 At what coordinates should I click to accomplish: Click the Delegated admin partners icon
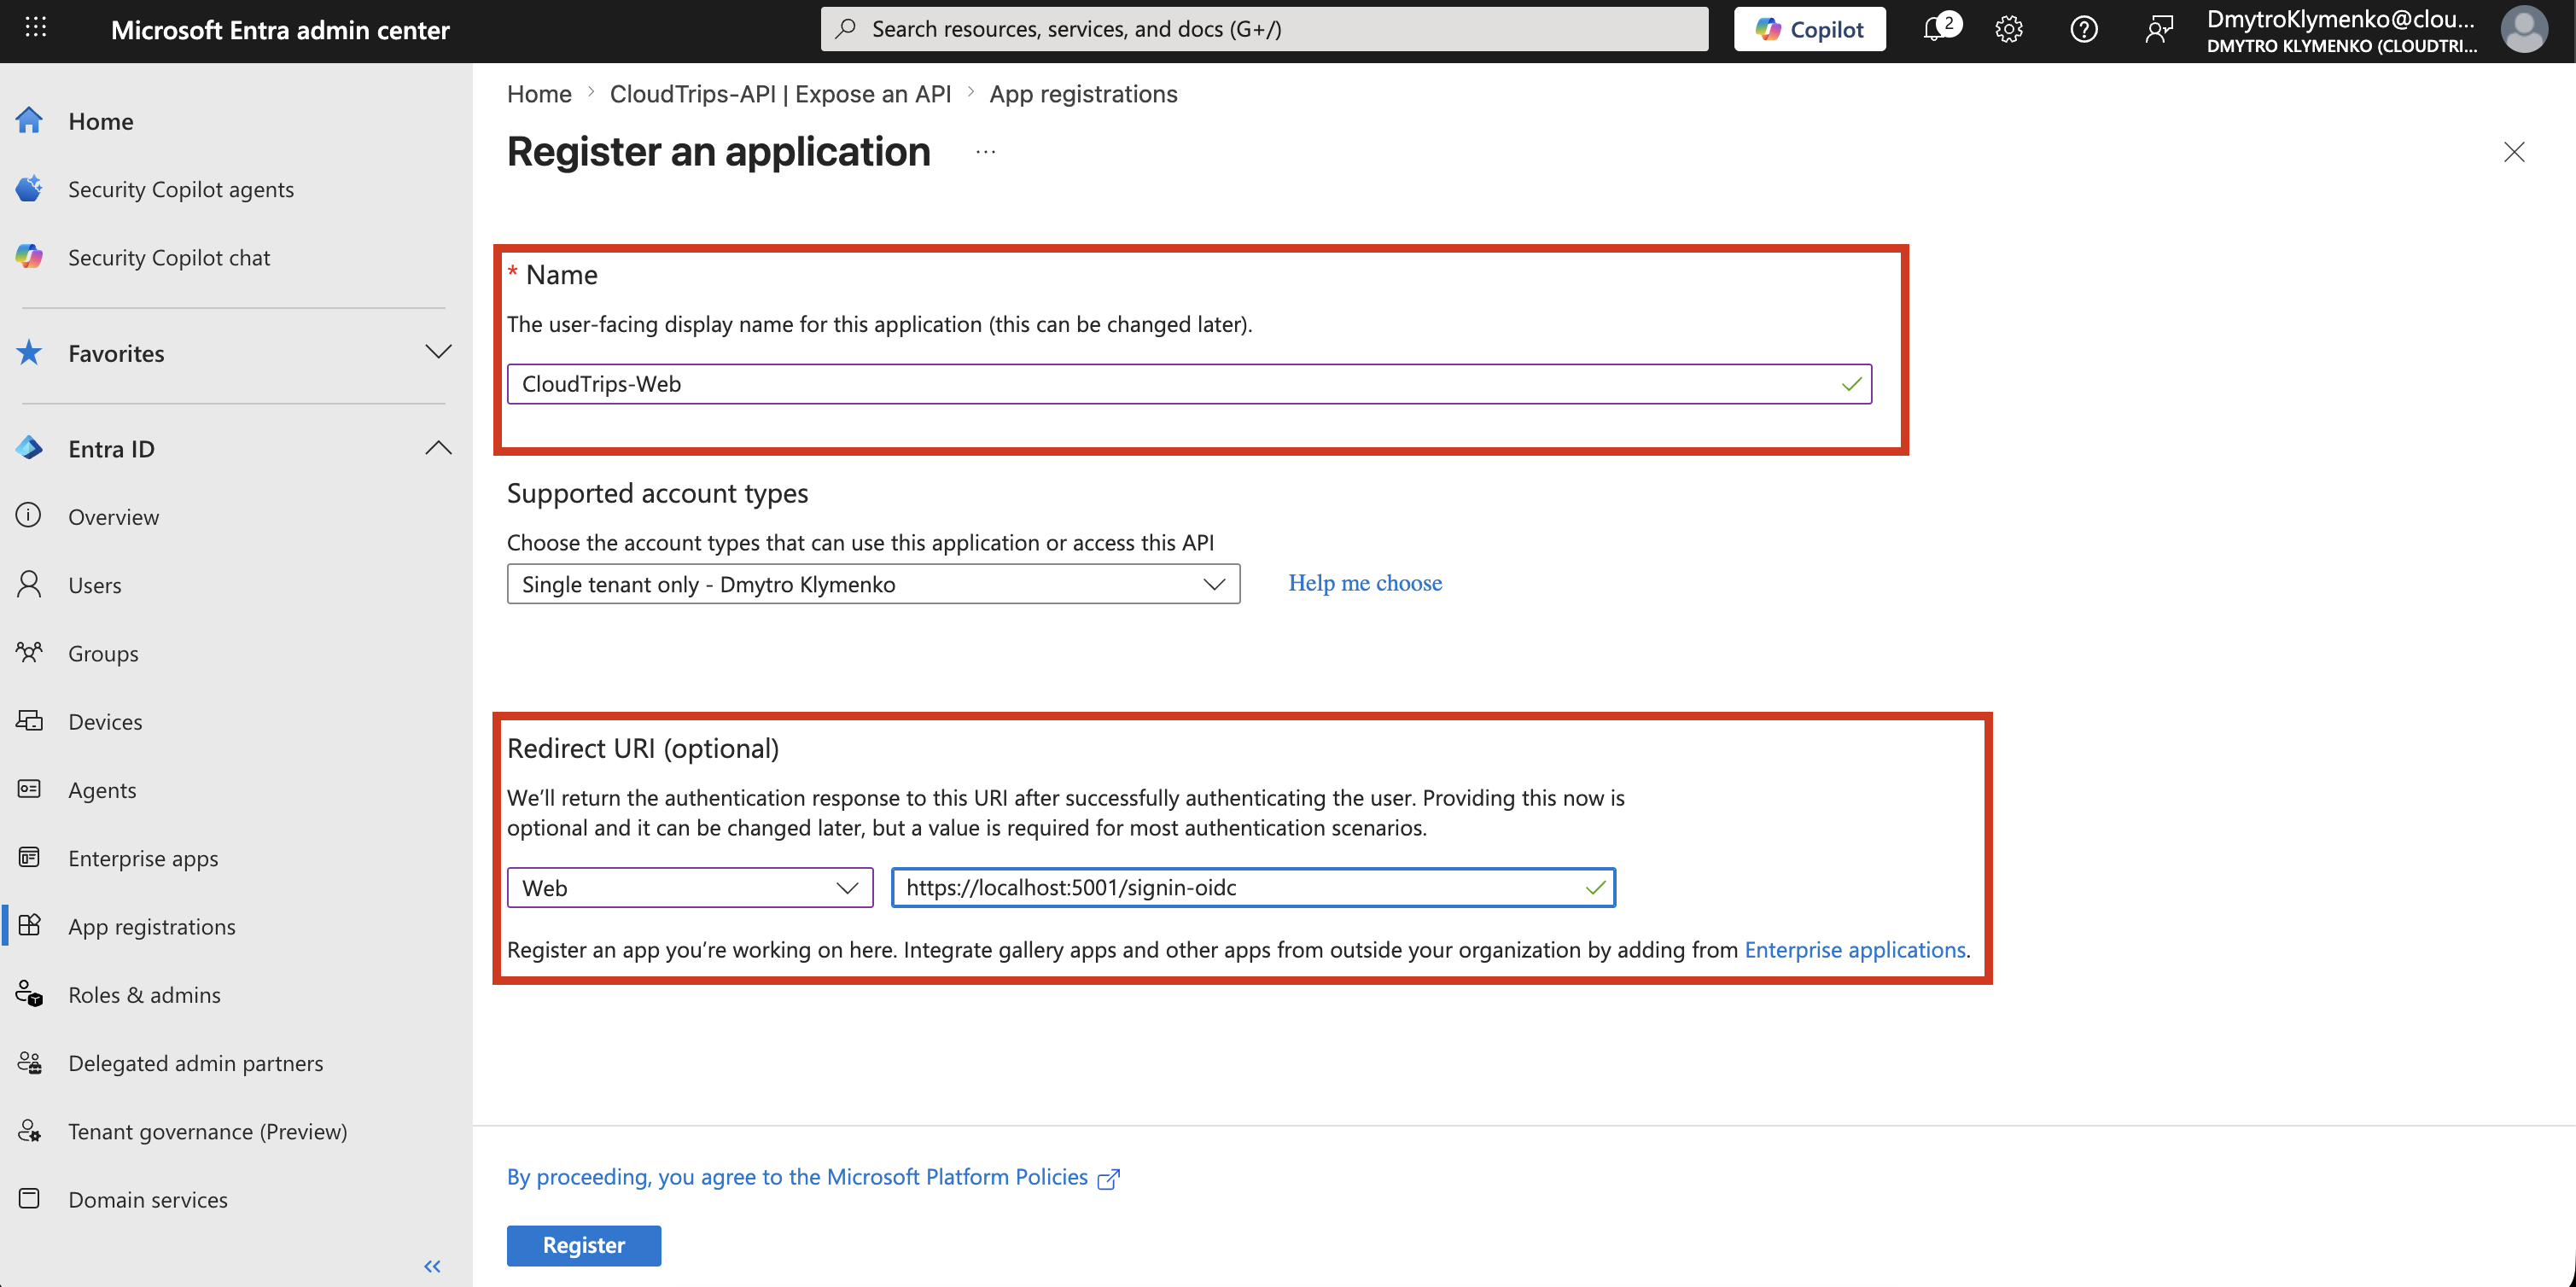[x=29, y=1062]
